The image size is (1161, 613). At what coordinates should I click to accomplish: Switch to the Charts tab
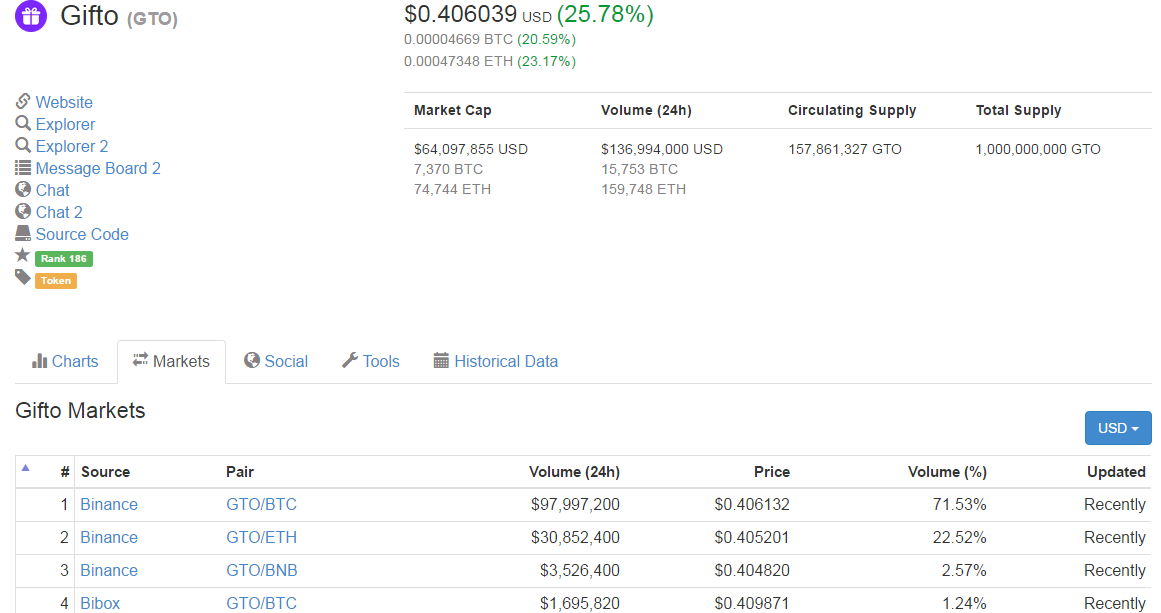pyautogui.click(x=65, y=361)
